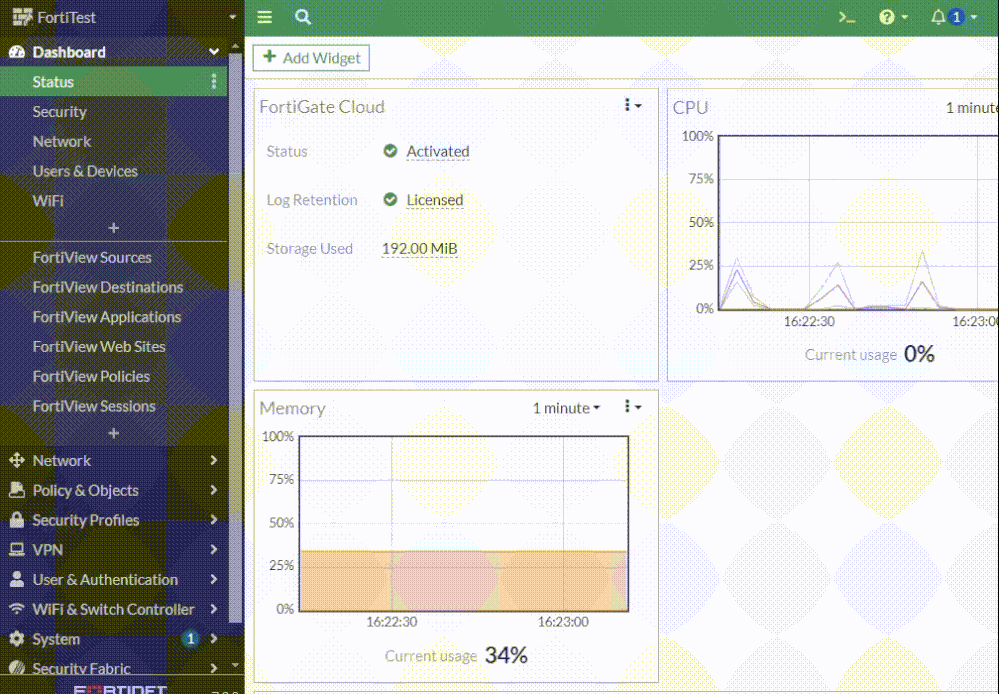Expand the Policy & Objects chevron

(213, 490)
